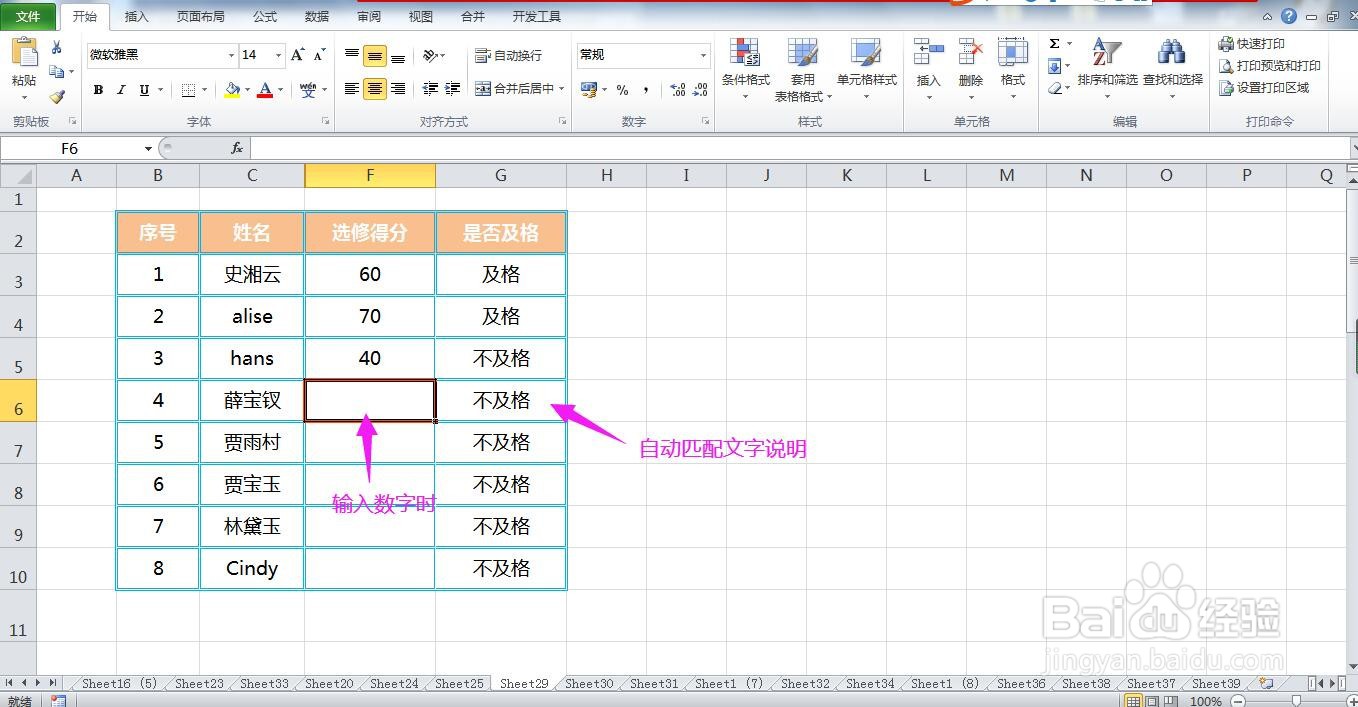Open the Sheet30 worksheet tab
Image resolution: width=1358 pixels, height=707 pixels.
tap(589, 684)
